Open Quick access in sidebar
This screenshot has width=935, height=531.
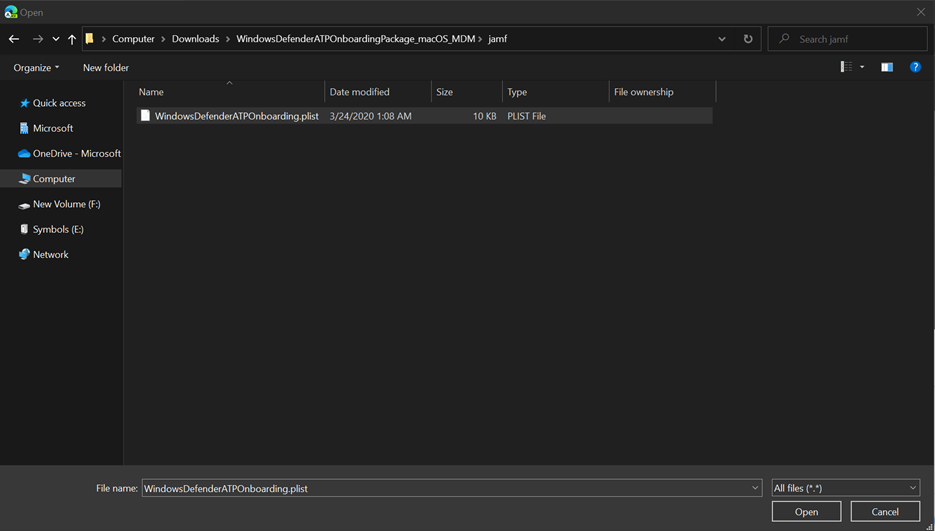click(61, 103)
